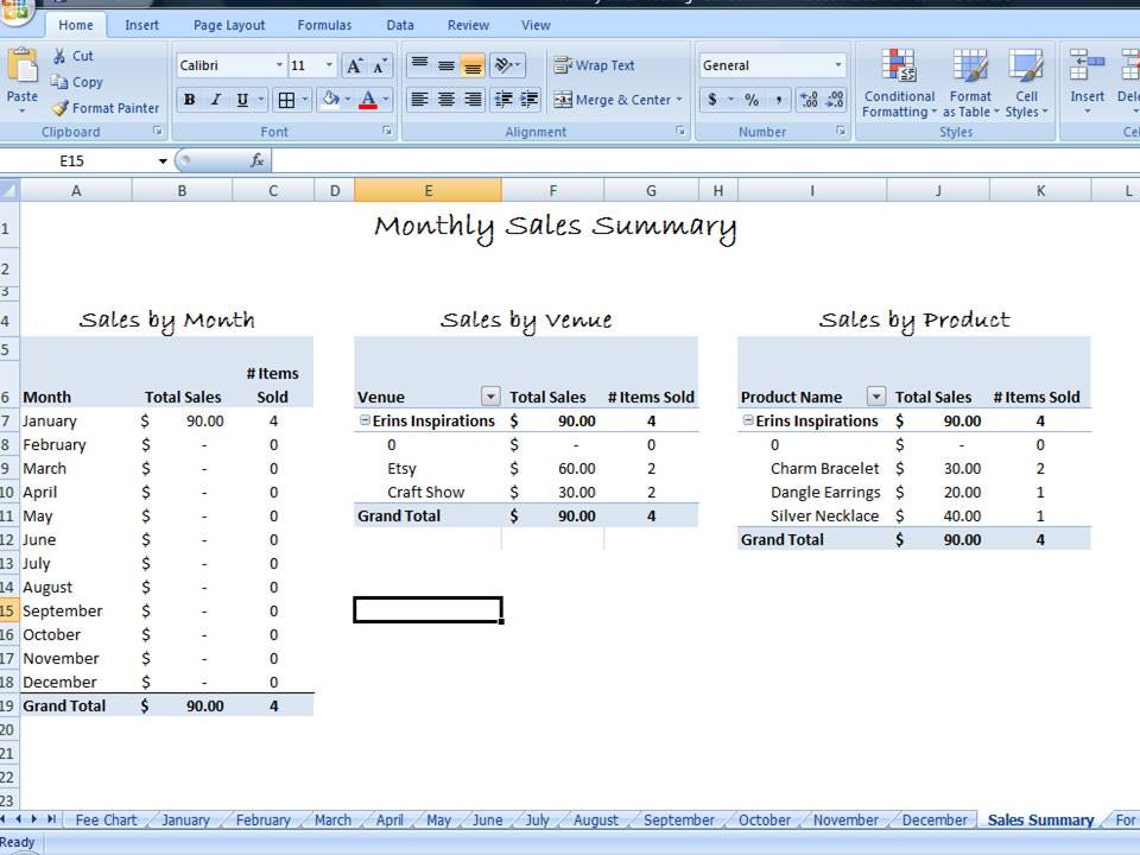Viewport: 1140px width, 855px height.
Task: Click the Insert Function fx icon
Action: [257, 160]
